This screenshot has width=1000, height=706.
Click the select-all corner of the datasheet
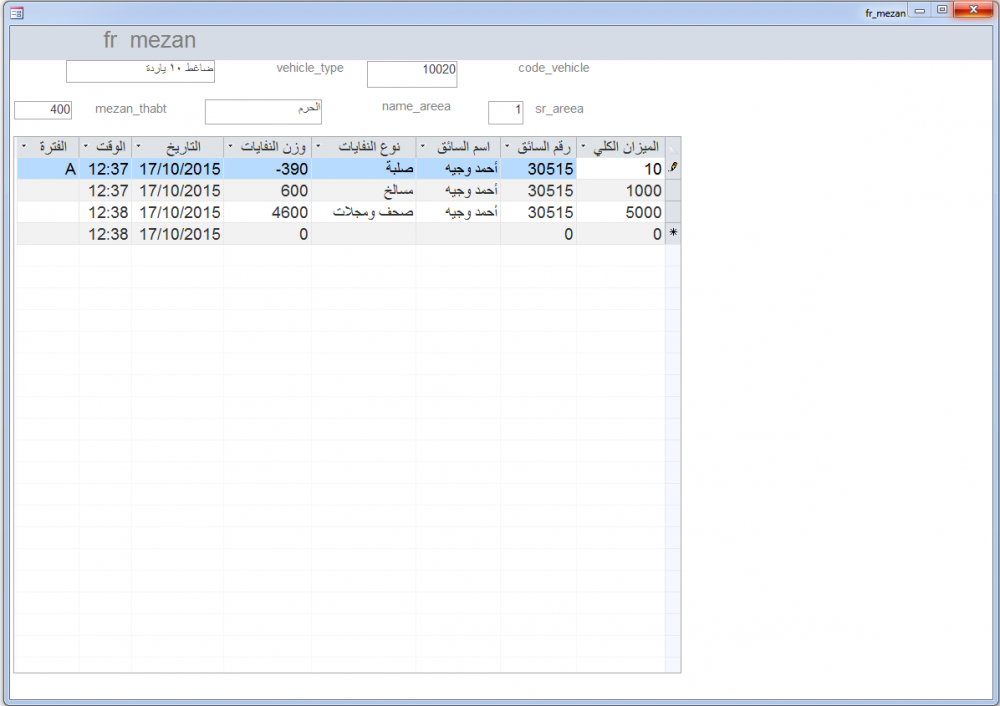(672, 146)
